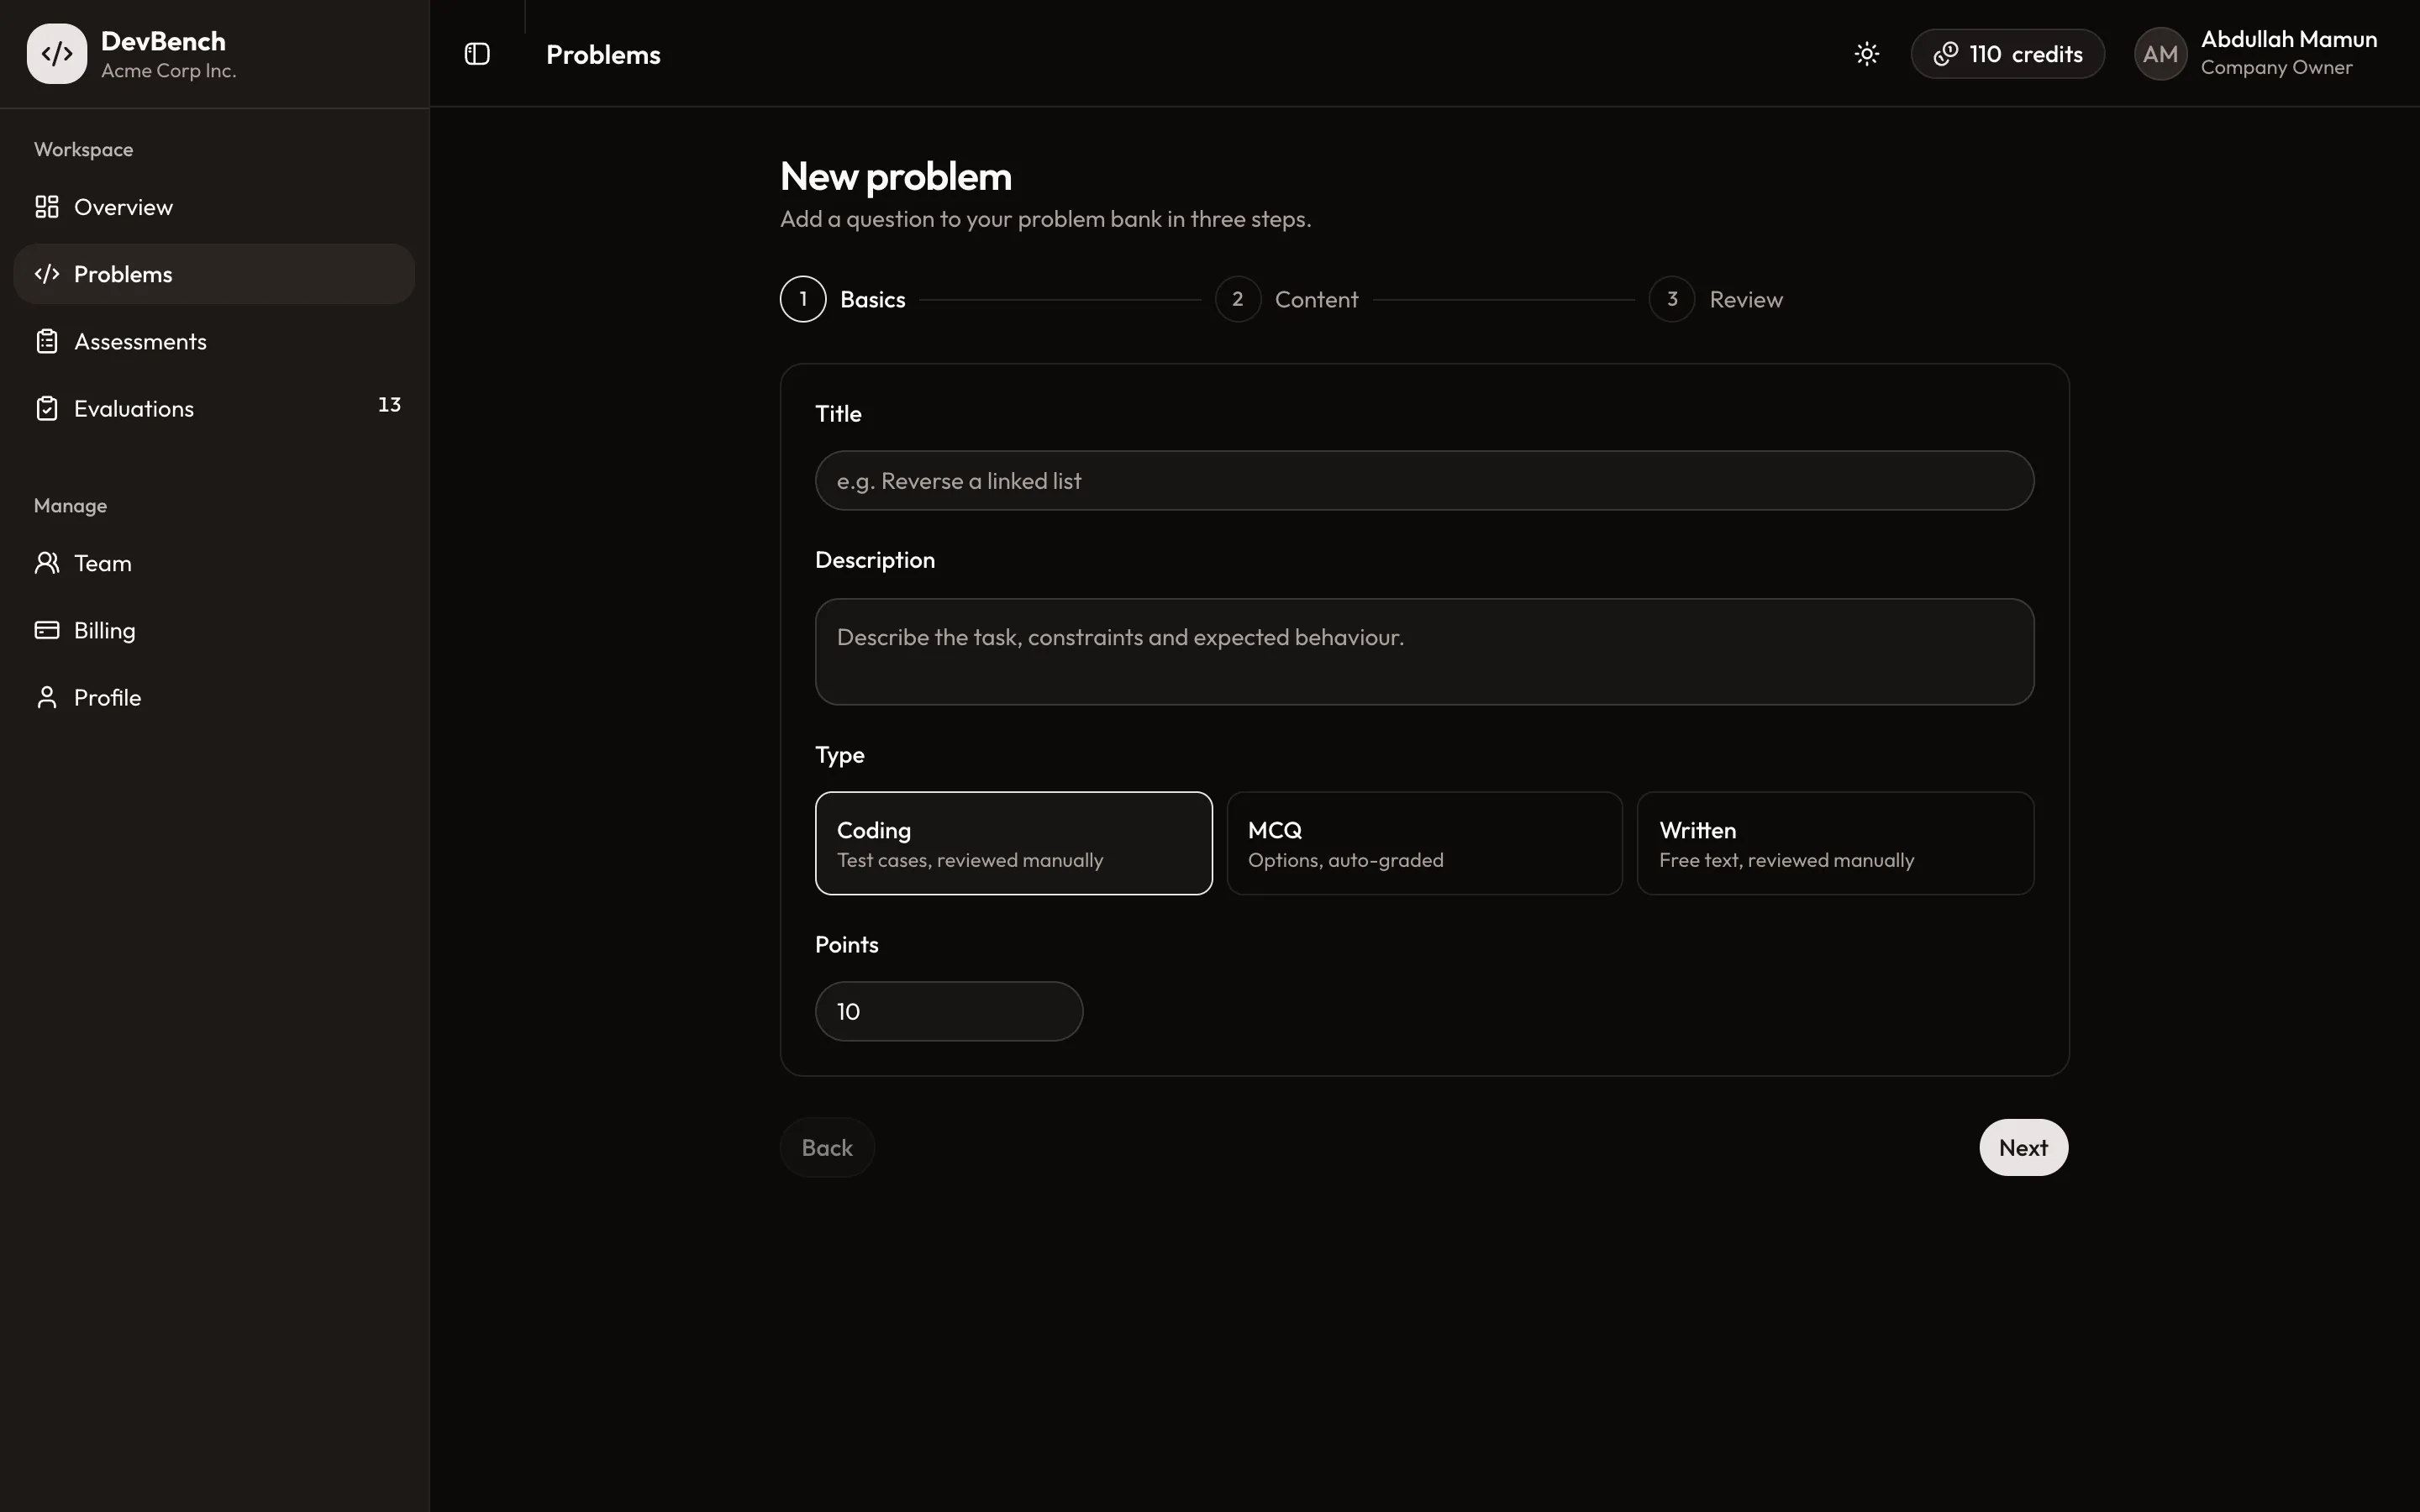Select the Written problem type
This screenshot has width=2420, height=1512.
coord(1835,843)
